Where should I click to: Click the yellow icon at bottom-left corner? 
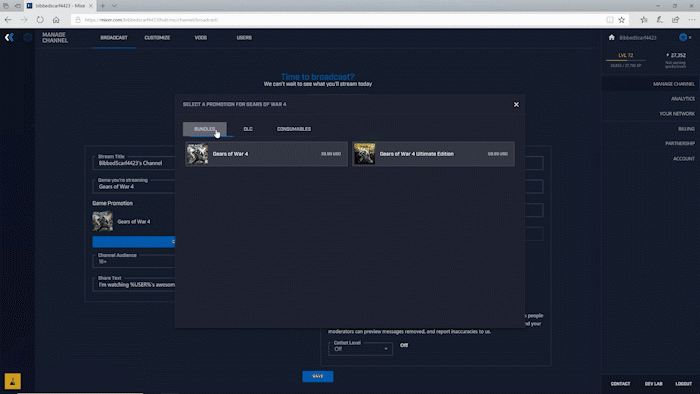pos(12,381)
